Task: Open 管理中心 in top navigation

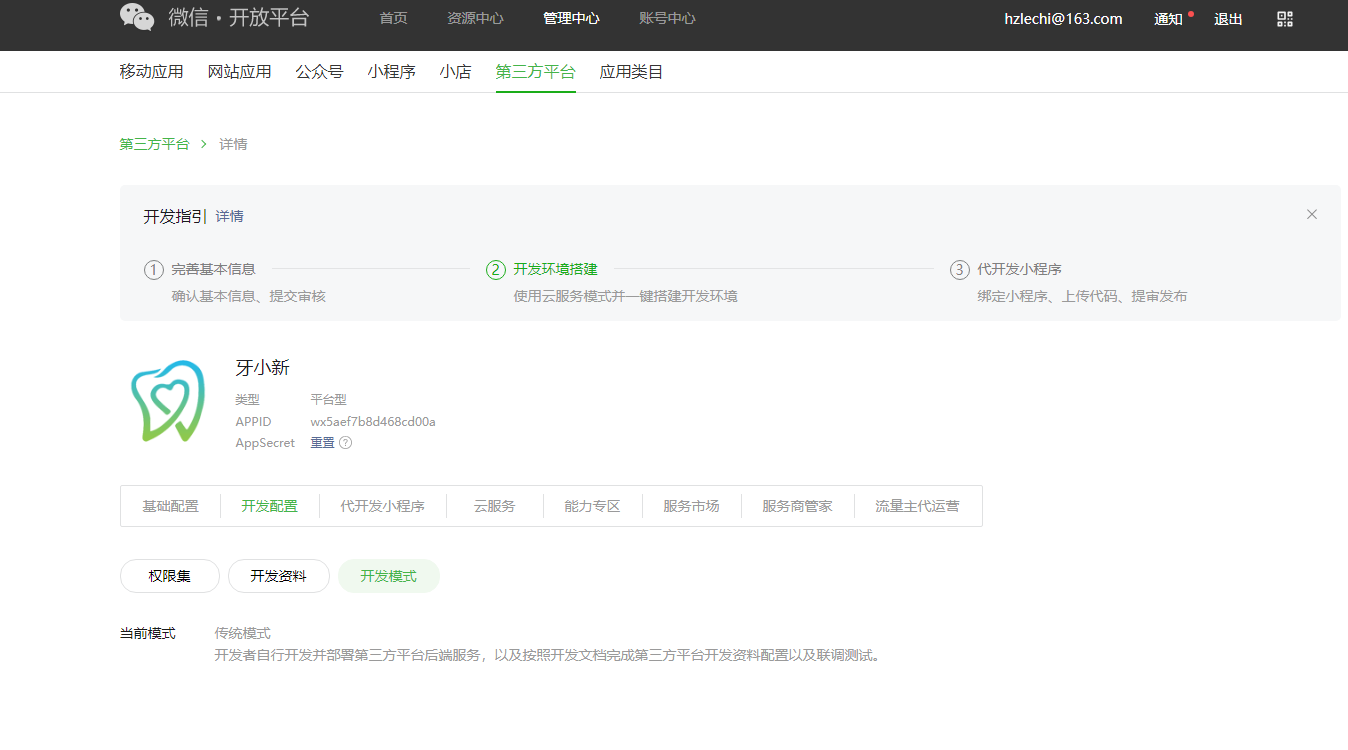Action: tap(571, 18)
